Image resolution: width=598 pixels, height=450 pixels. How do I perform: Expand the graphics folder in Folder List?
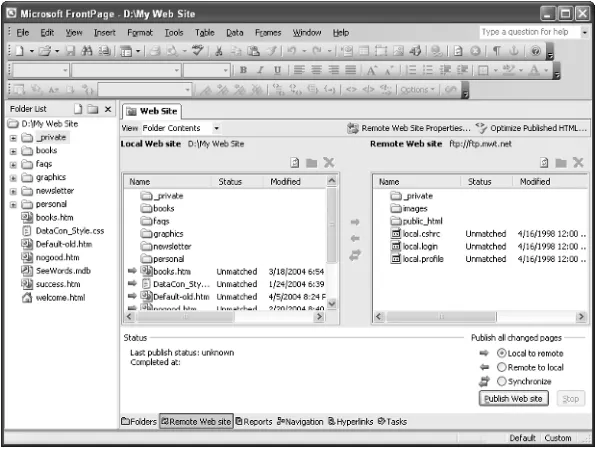[13, 178]
